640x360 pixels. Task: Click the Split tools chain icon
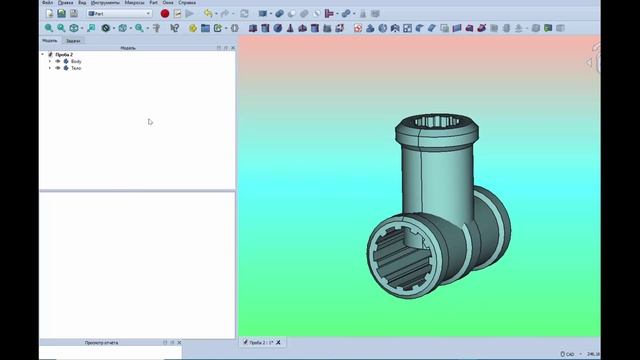pos(346,13)
